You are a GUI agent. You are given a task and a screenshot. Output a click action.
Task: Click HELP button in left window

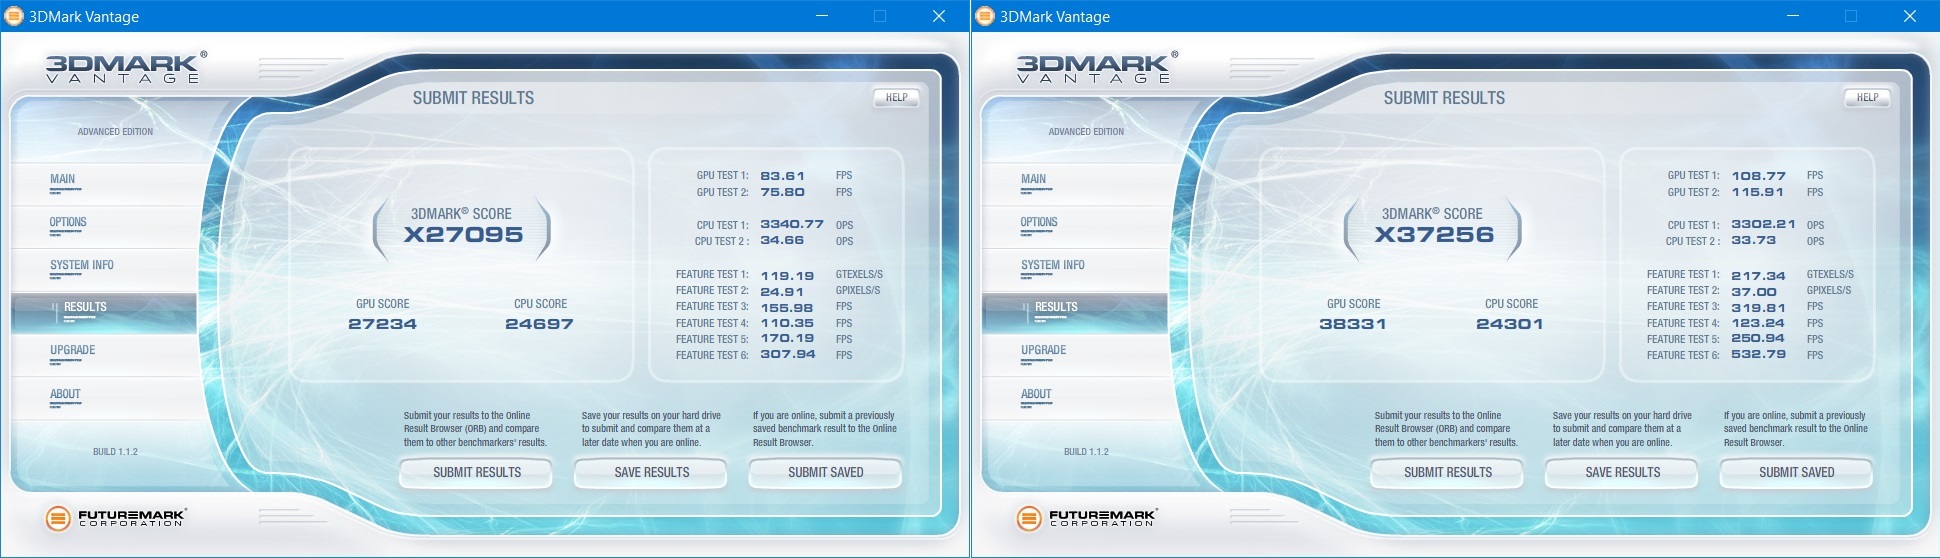[896, 98]
